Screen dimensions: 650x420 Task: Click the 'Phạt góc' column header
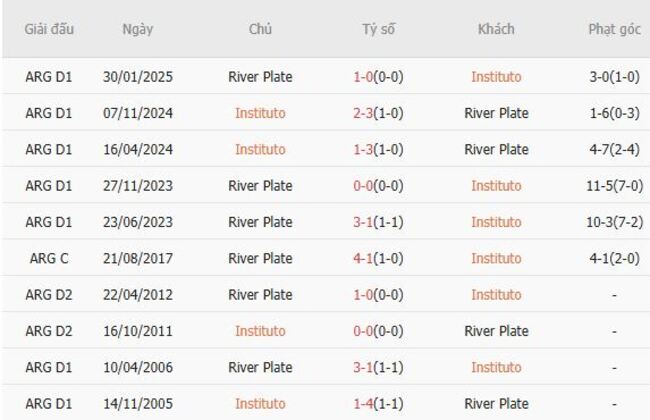tap(614, 29)
